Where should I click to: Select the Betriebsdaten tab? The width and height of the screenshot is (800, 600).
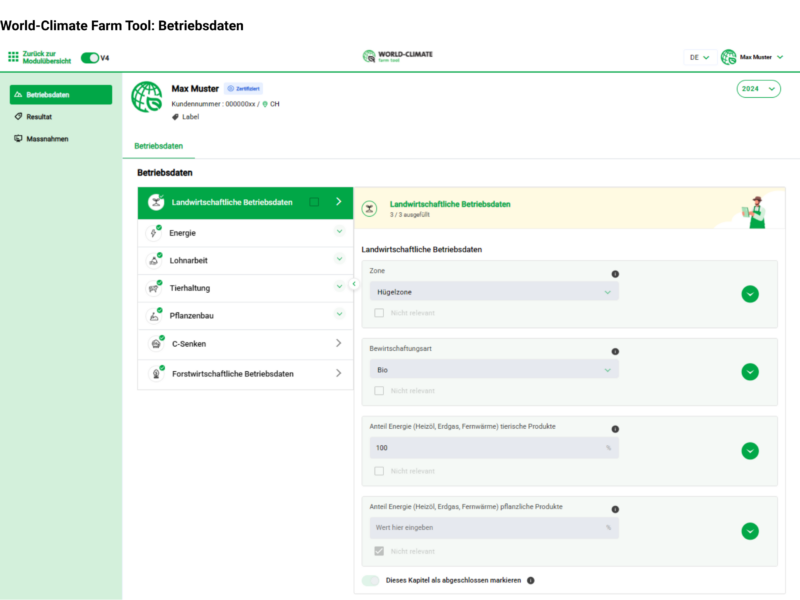159,146
